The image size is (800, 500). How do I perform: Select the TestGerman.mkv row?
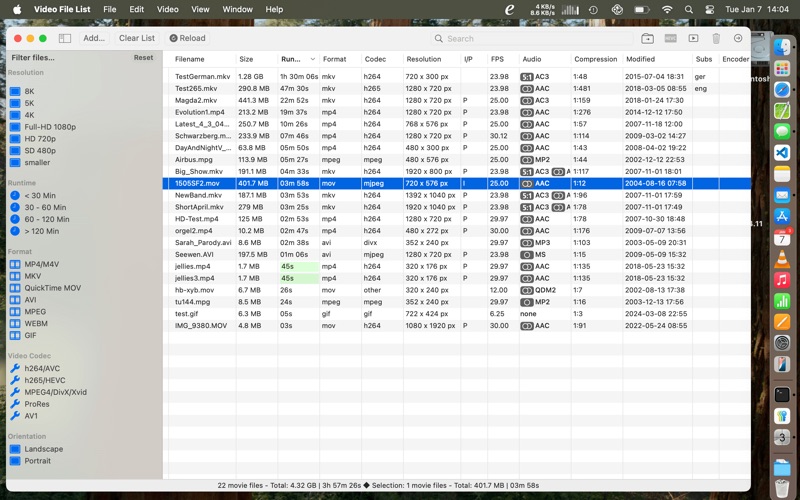tap(457, 77)
